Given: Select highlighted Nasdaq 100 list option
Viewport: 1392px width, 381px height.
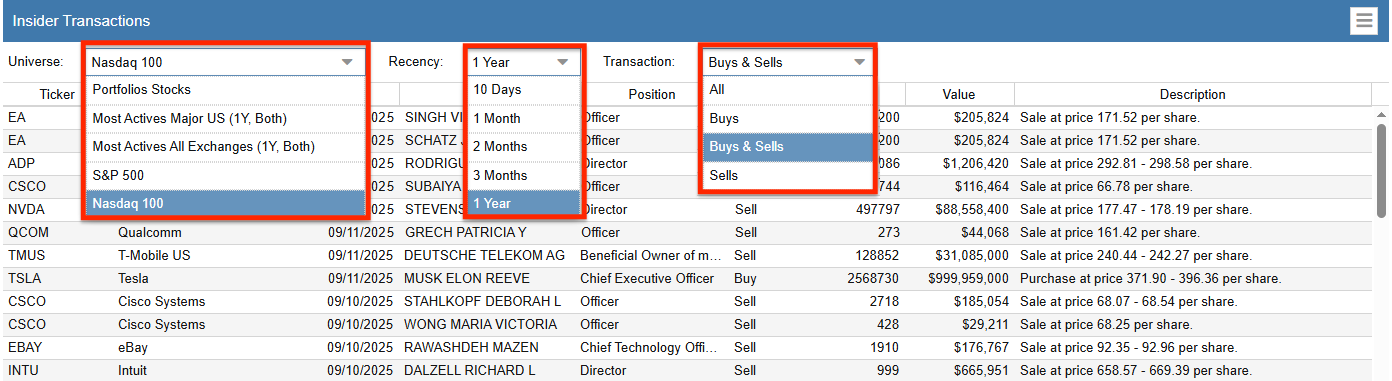Looking at the screenshot, I should 226,203.
